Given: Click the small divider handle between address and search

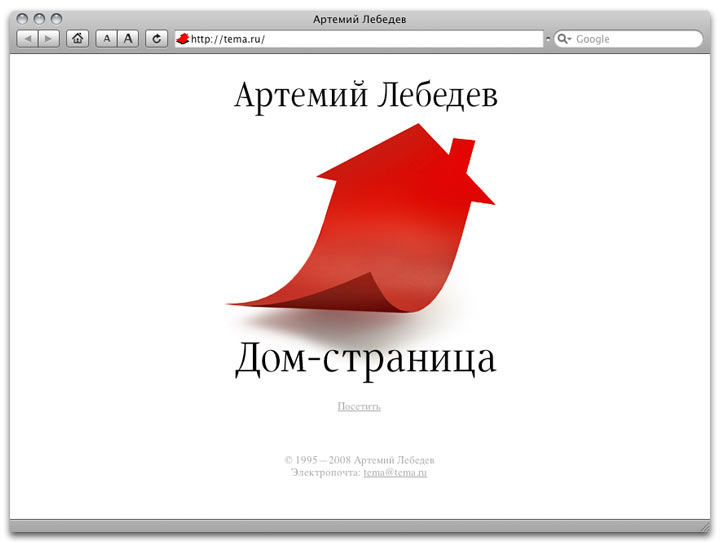Looking at the screenshot, I should pyautogui.click(x=547, y=39).
